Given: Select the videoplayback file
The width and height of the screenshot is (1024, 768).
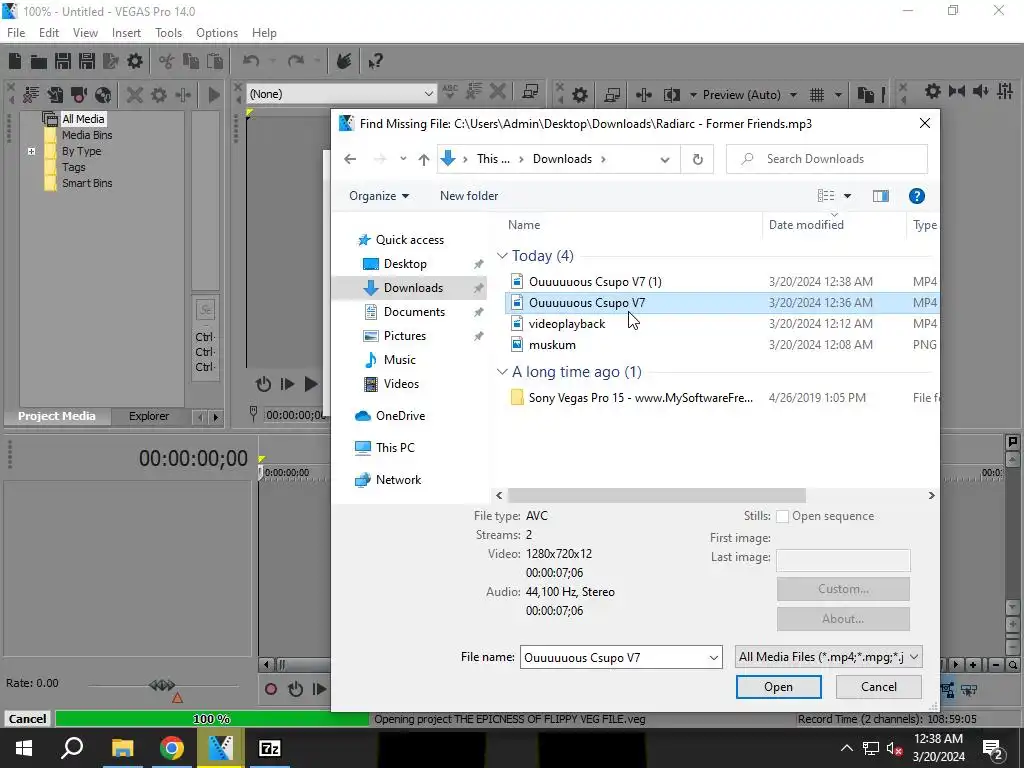Looking at the screenshot, I should click(567, 324).
